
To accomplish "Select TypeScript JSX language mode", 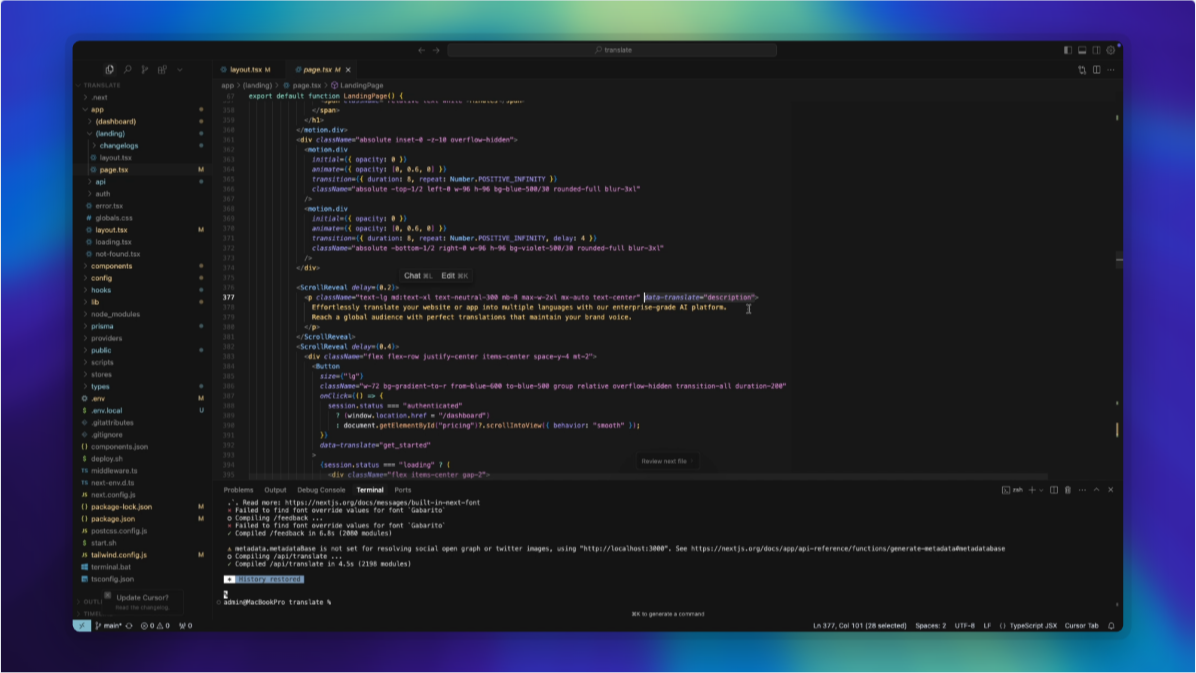I will coord(1033,626).
